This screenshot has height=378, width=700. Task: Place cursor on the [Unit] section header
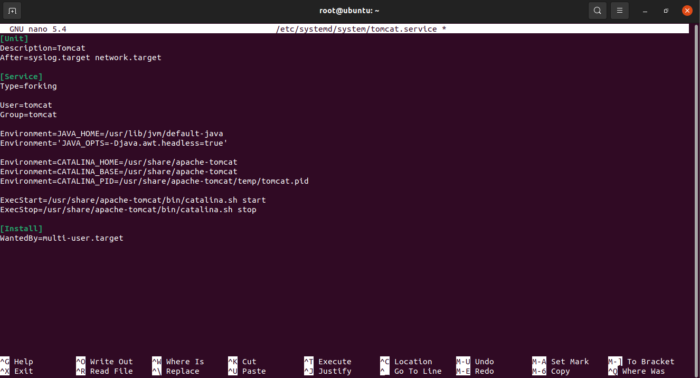coord(14,39)
